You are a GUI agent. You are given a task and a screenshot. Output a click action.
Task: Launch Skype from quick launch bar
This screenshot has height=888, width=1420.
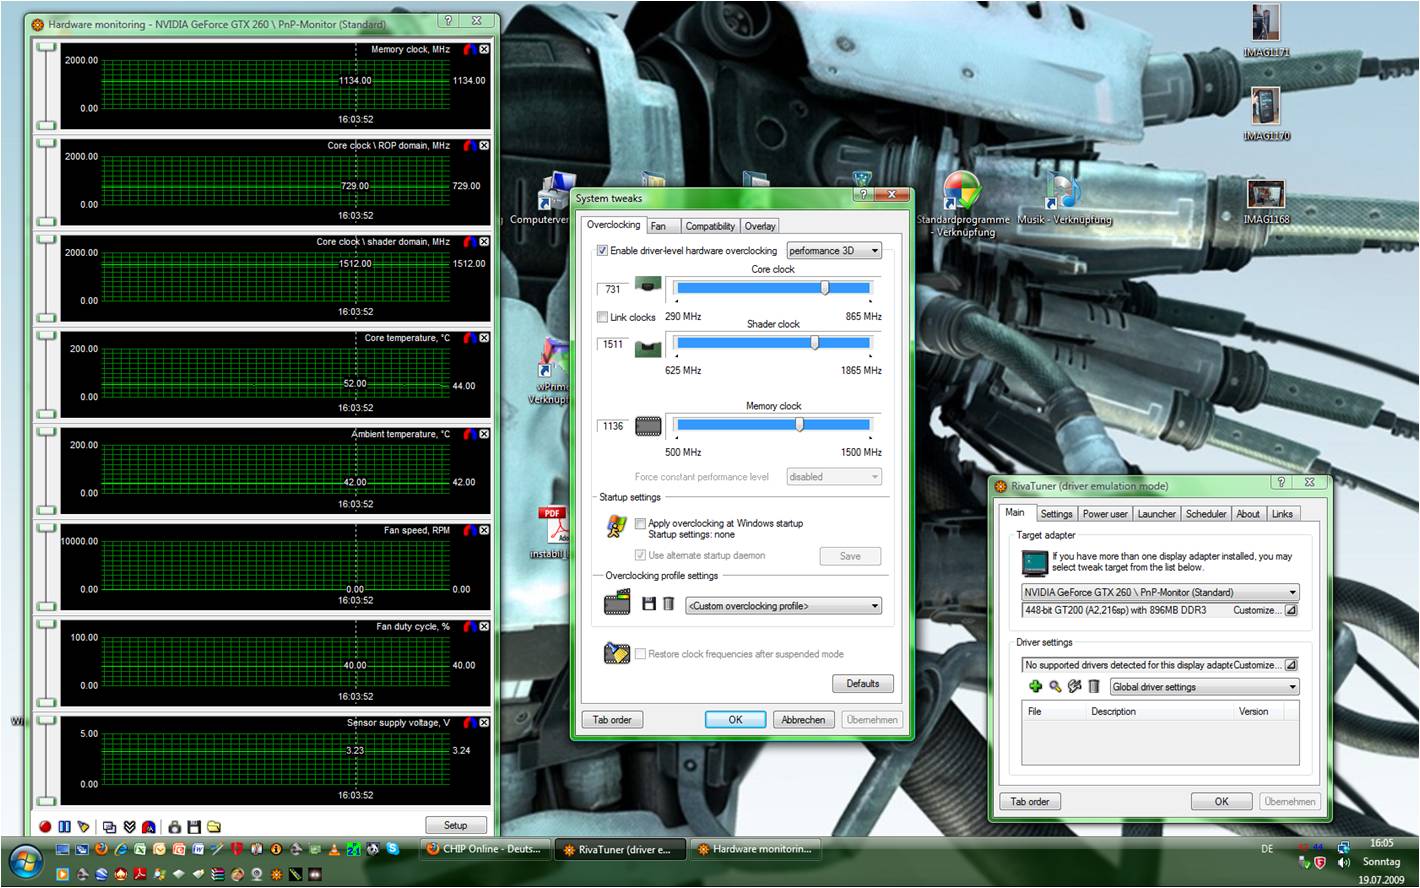(393, 849)
